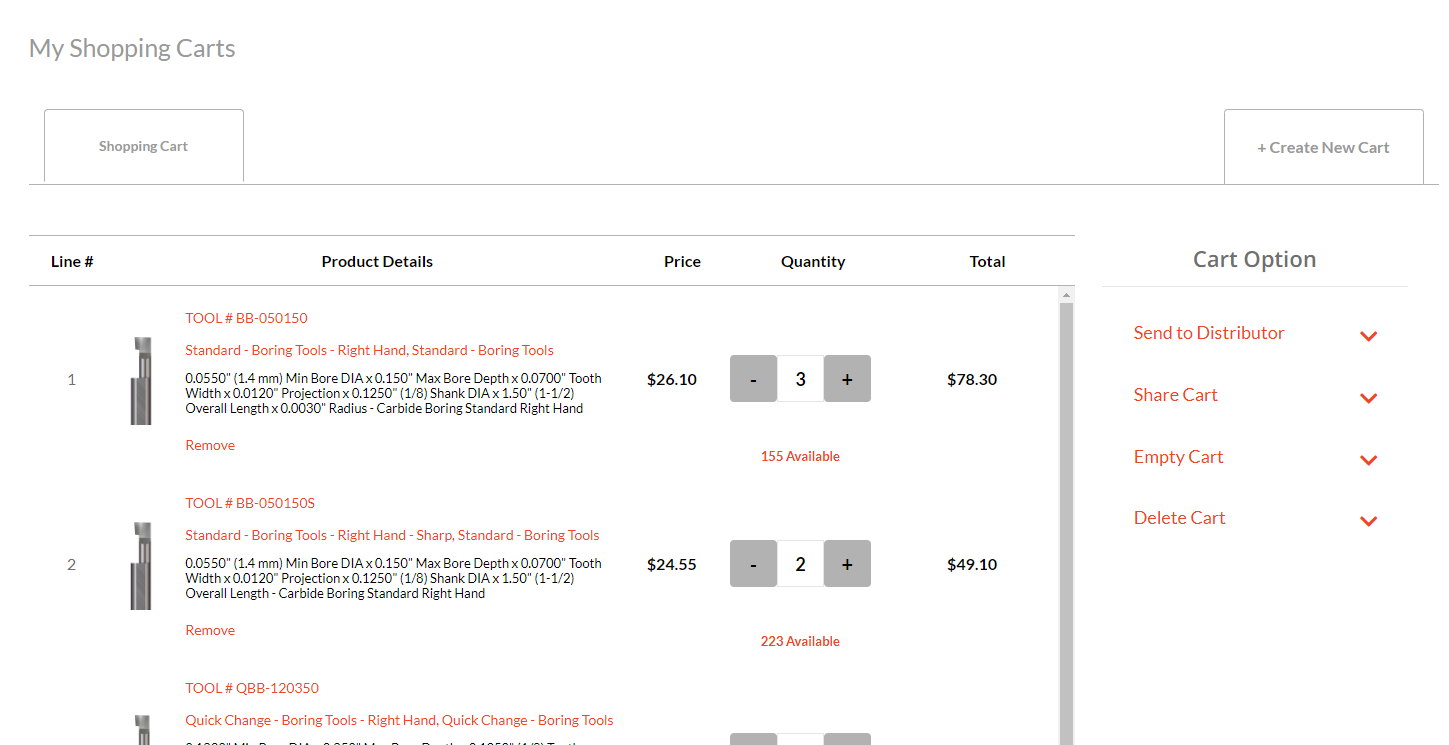Remove the BB-050150S item from cart
Screen dimensions: 1449x745
point(210,630)
